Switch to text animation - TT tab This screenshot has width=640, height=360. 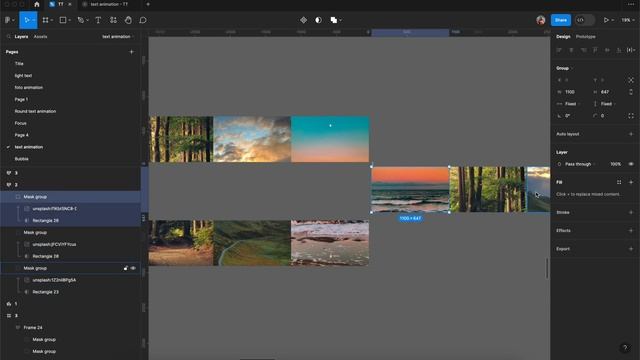(108, 4)
